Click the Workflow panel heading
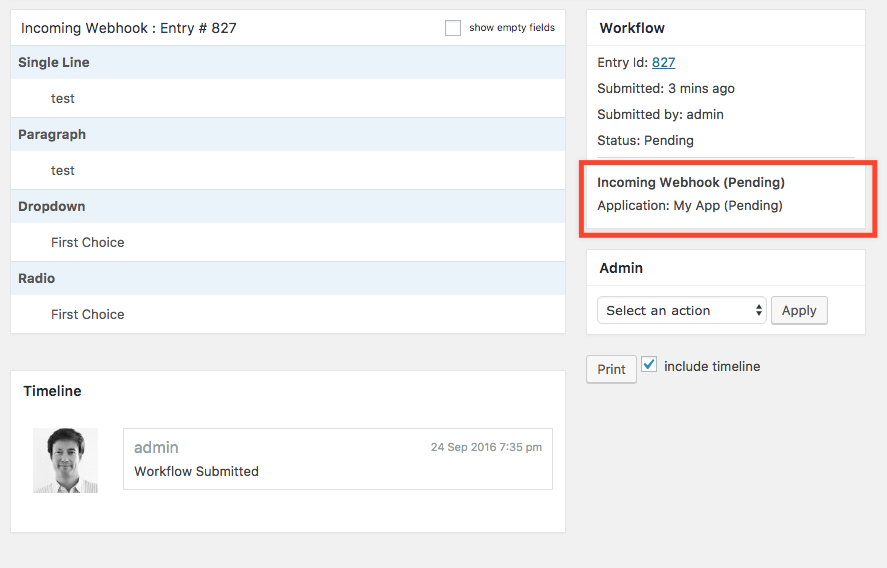Screen dimensions: 887x568 [x=632, y=28]
